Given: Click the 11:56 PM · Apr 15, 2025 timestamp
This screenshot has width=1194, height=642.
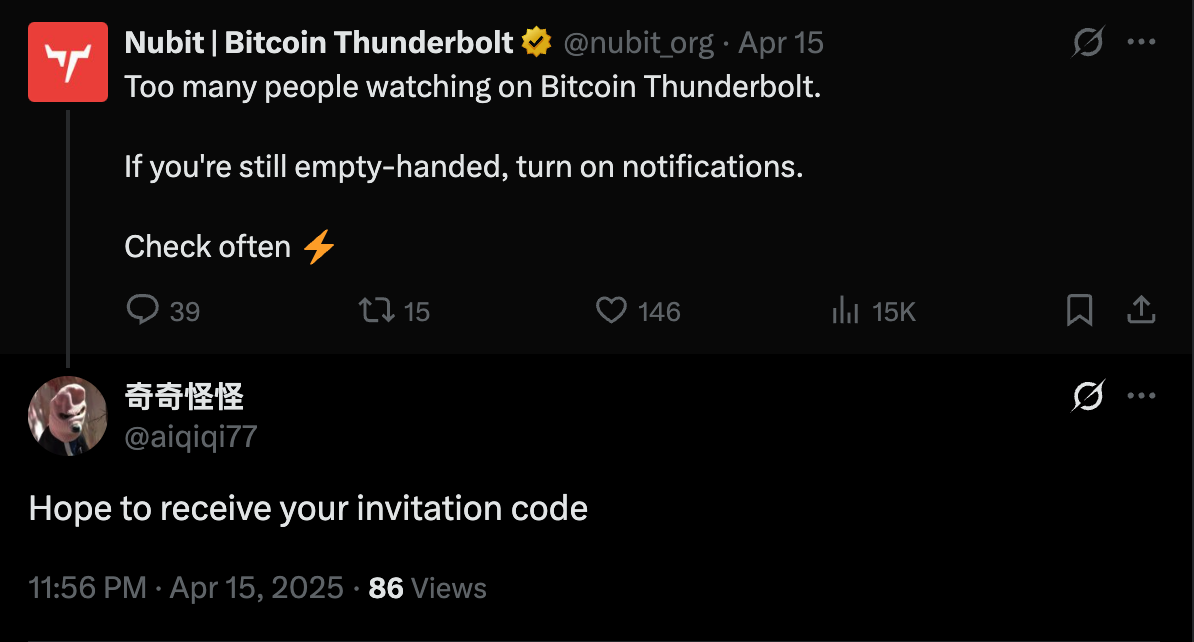Looking at the screenshot, I should (x=186, y=588).
